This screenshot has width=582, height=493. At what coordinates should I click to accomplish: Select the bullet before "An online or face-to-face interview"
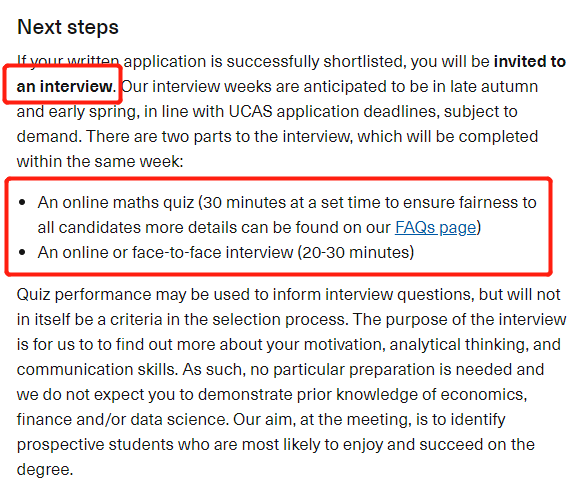[22, 252]
